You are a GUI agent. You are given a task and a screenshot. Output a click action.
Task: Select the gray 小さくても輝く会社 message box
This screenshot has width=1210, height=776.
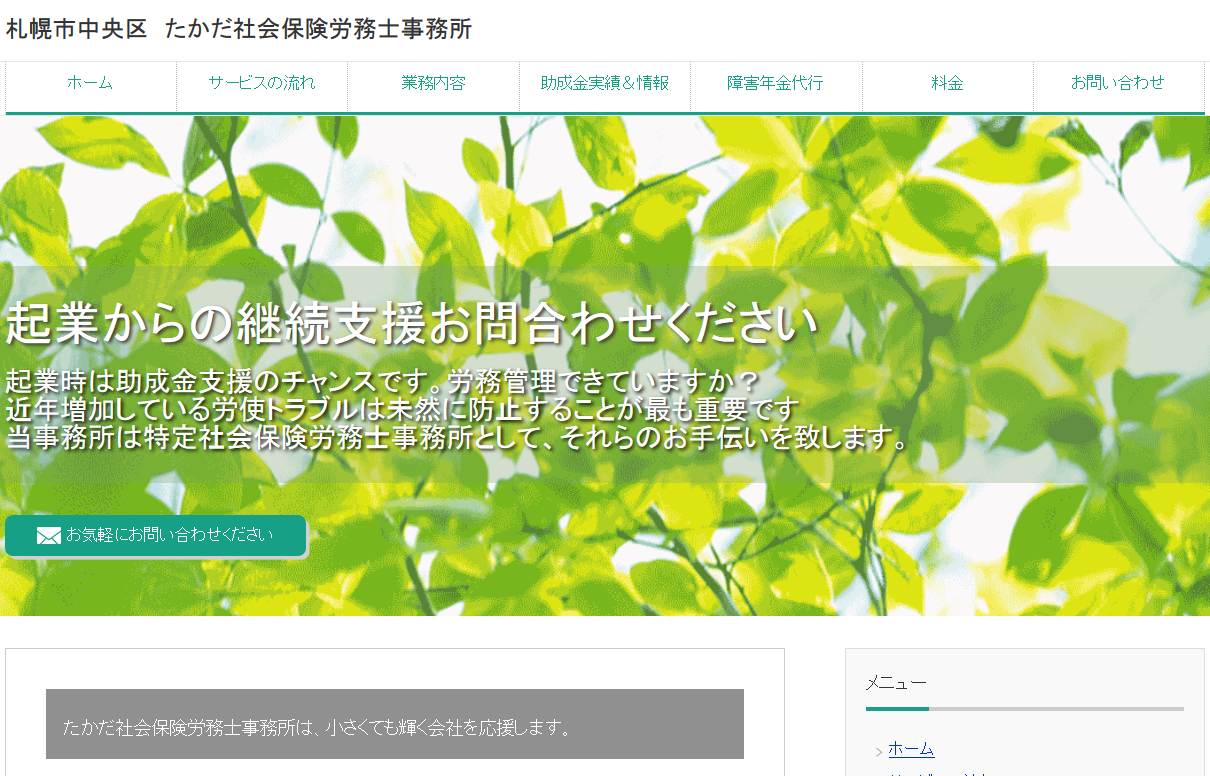(395, 723)
